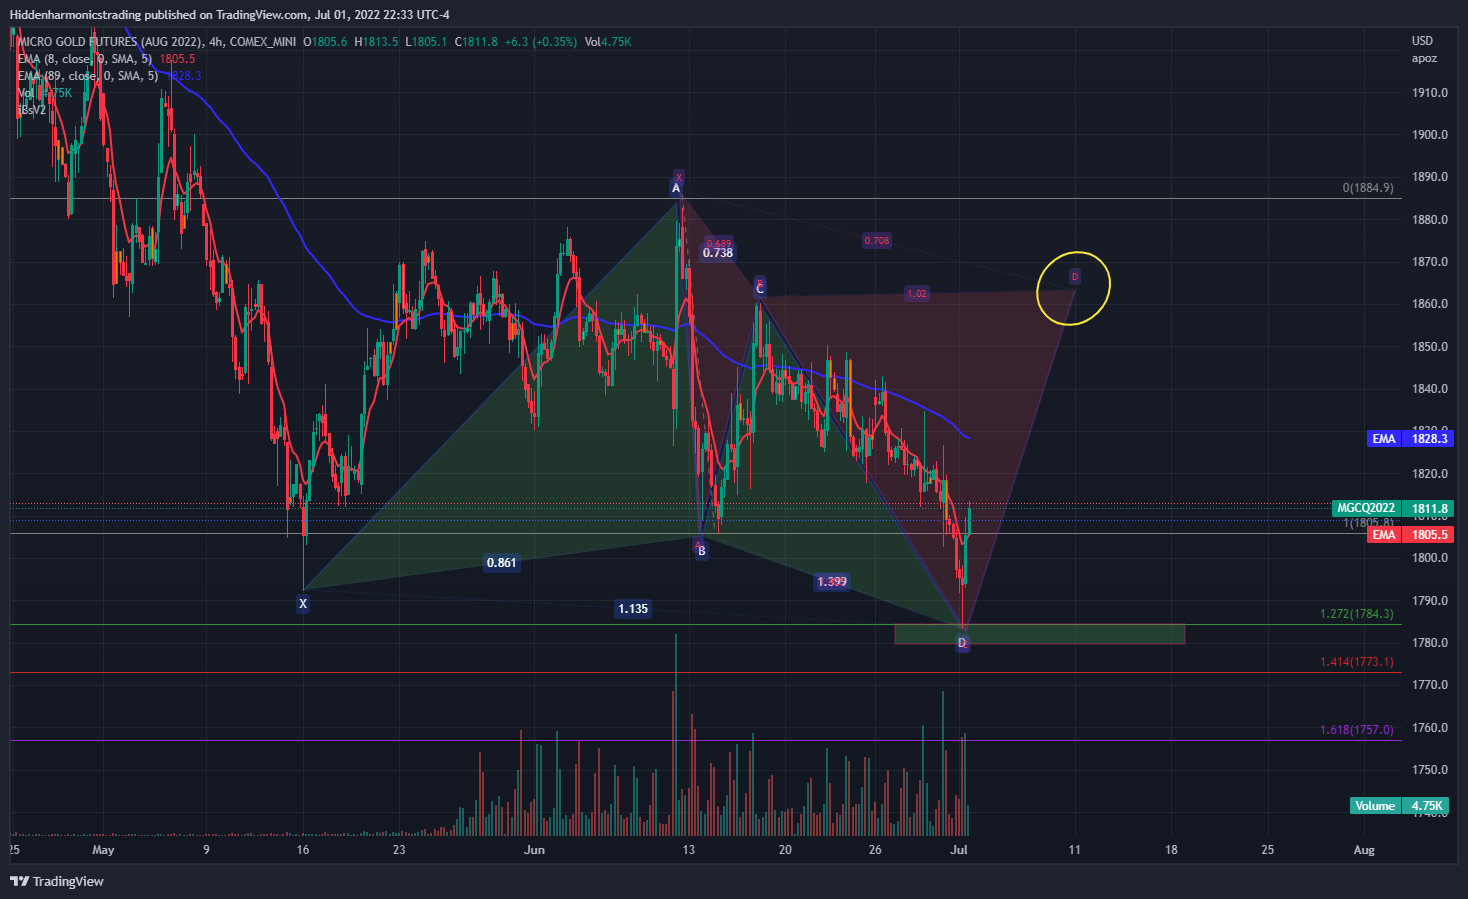Click the TradingView logo at the chart's bottom
The image size is (1468, 899).
[57, 881]
